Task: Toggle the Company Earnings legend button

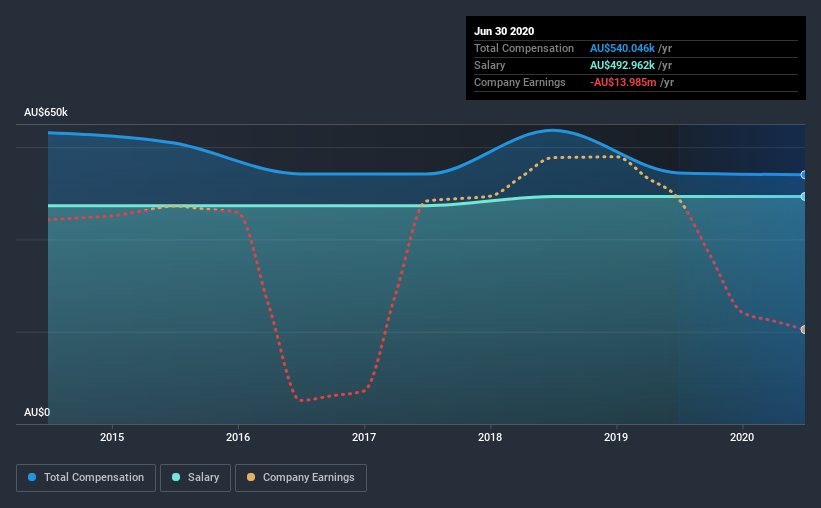Action: pyautogui.click(x=301, y=478)
